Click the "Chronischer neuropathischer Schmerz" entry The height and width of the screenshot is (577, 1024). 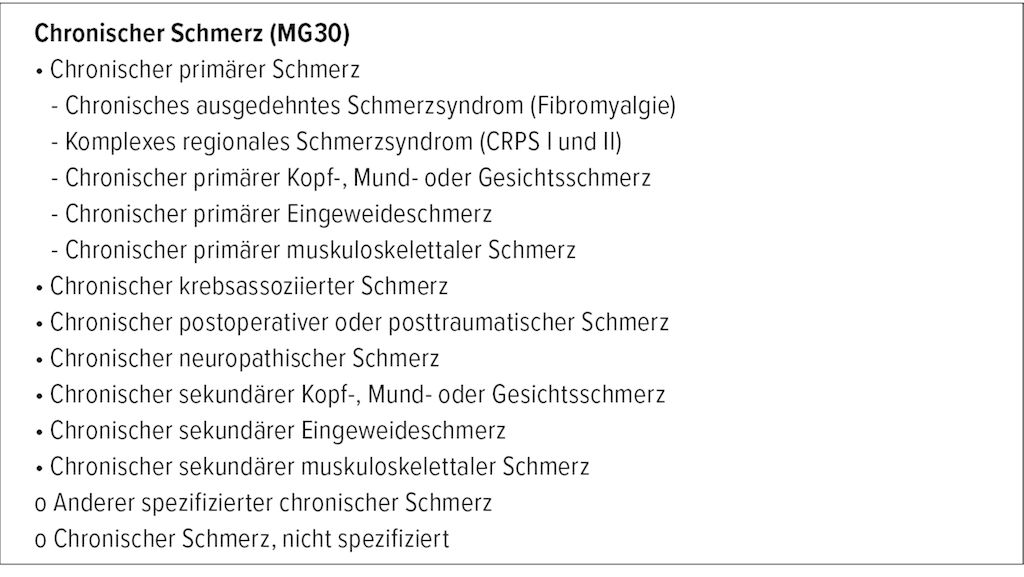pos(244,358)
